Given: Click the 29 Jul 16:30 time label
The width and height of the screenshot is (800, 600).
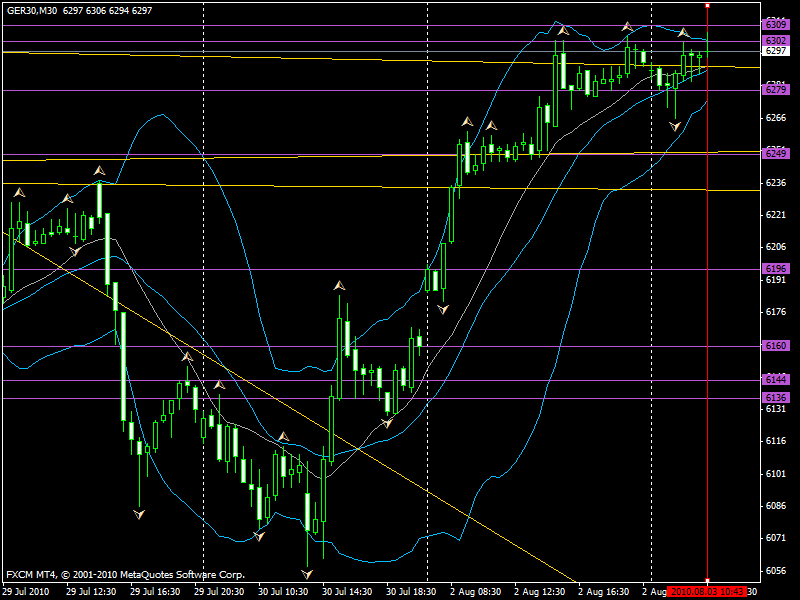Looking at the screenshot, I should coord(155,592).
